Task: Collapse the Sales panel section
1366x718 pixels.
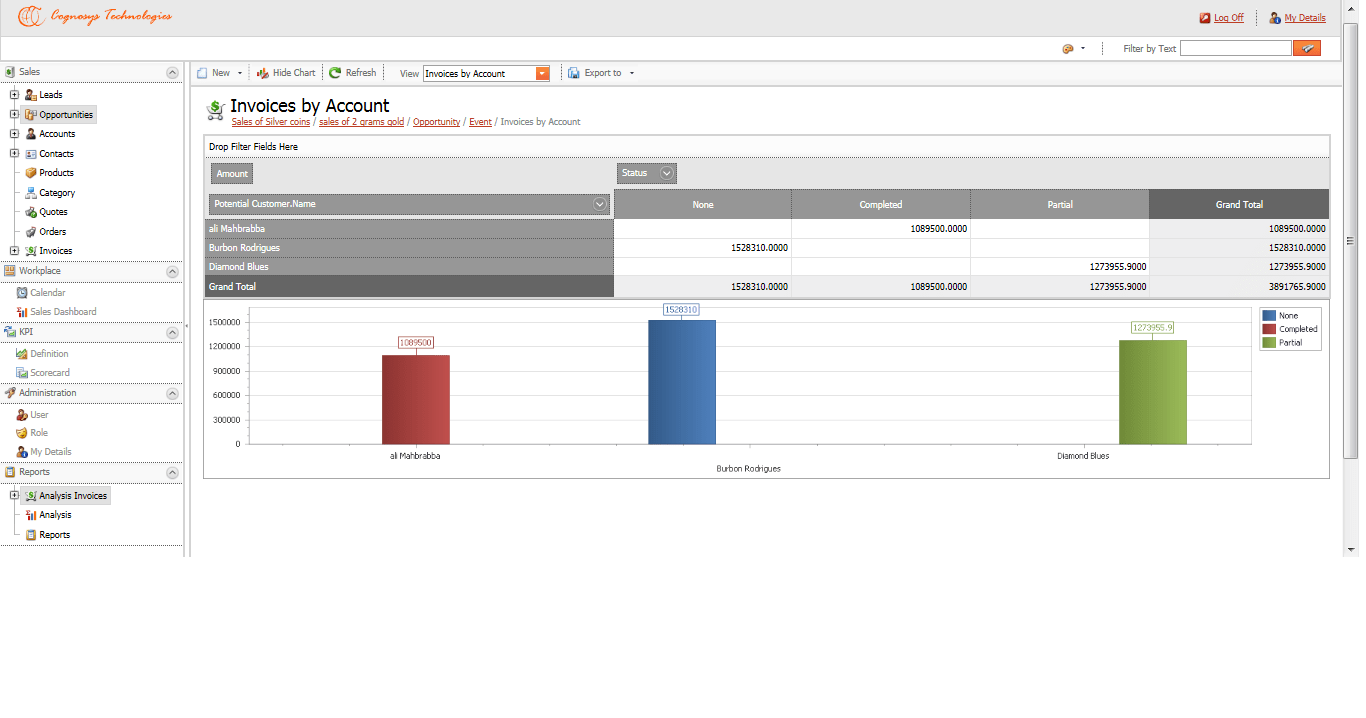Action: pos(172,73)
